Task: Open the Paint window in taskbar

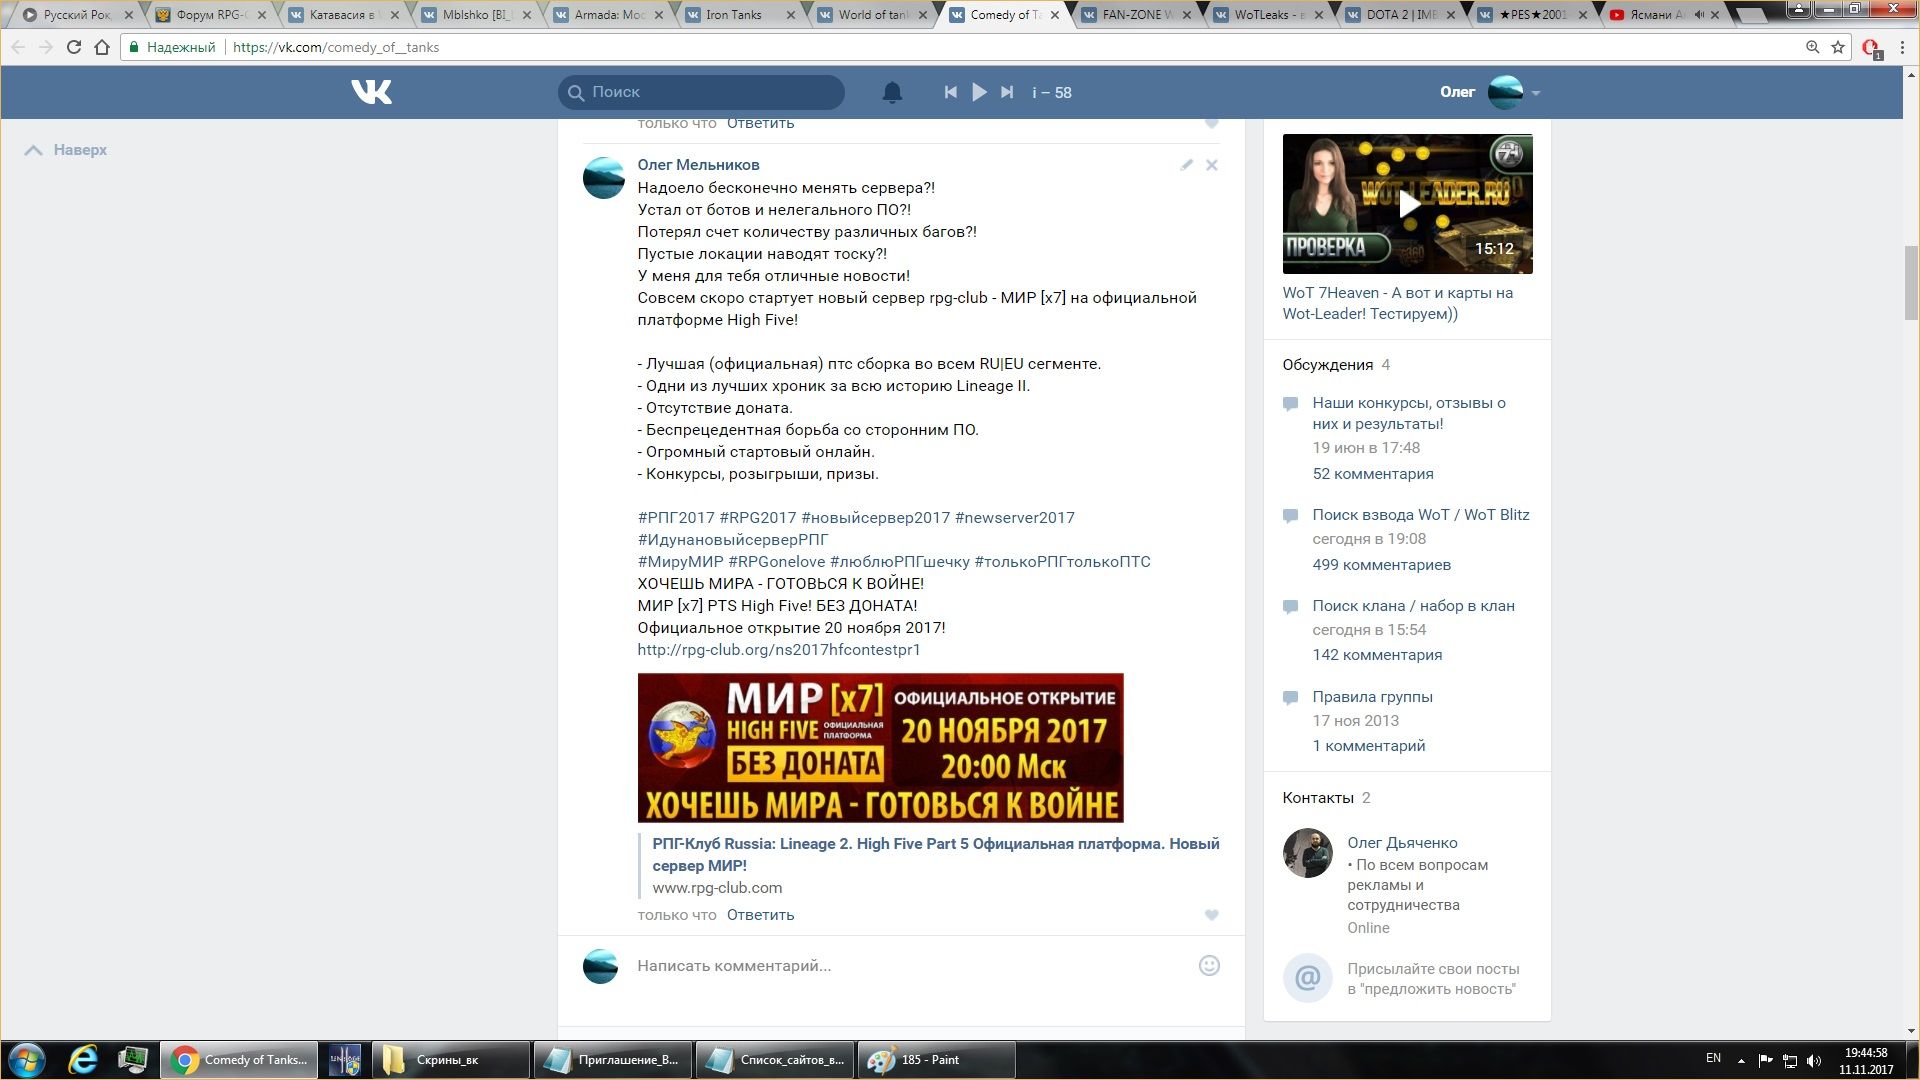Action: [x=934, y=1060]
